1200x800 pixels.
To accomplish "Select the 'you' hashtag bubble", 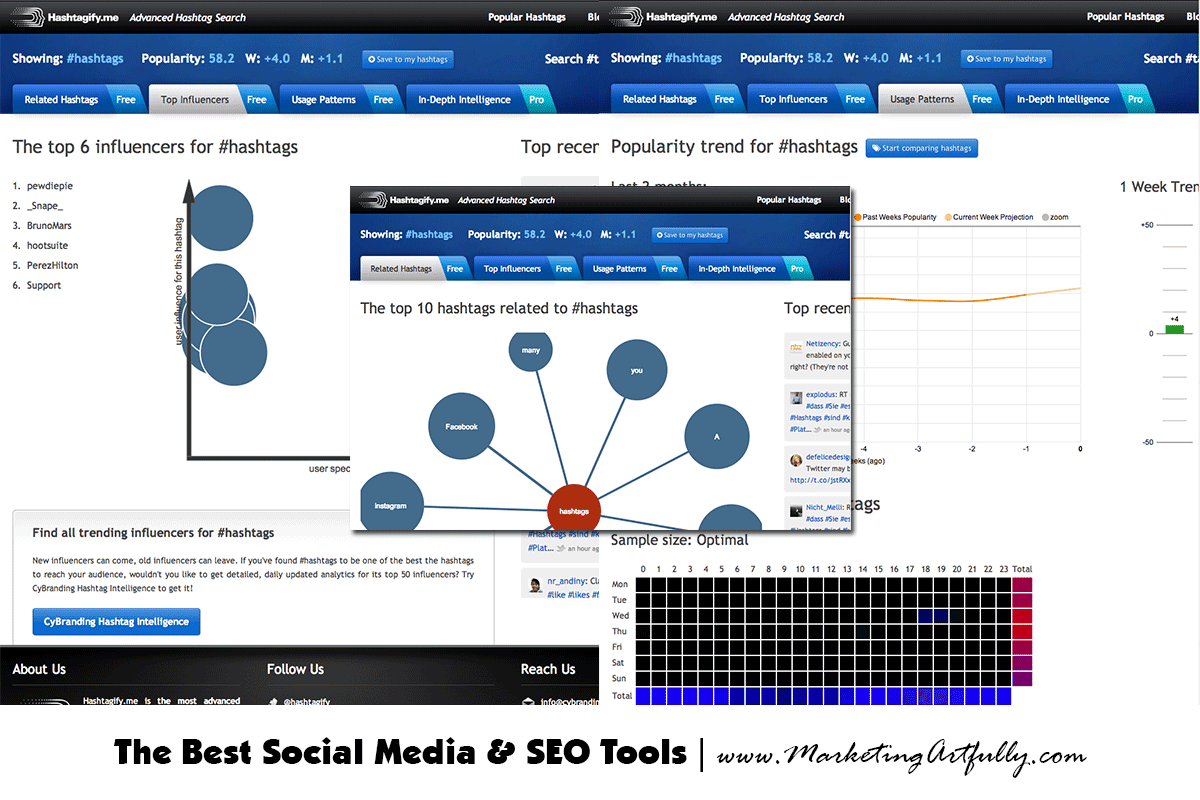I will pos(637,370).
